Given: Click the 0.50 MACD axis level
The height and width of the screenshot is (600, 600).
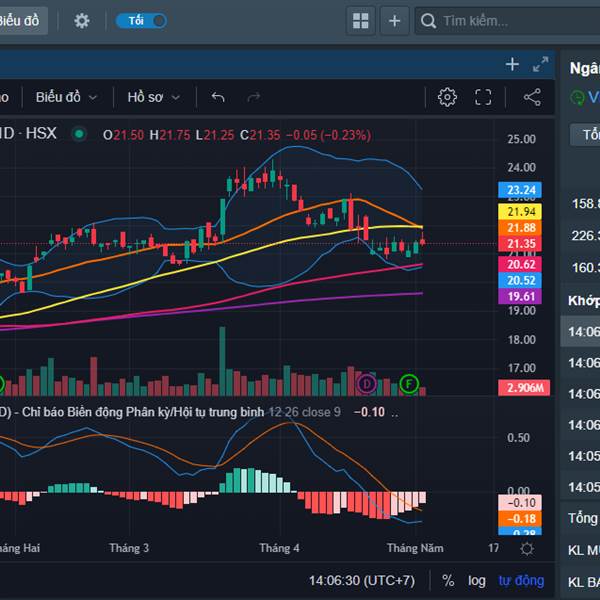Looking at the screenshot, I should coord(518,438).
